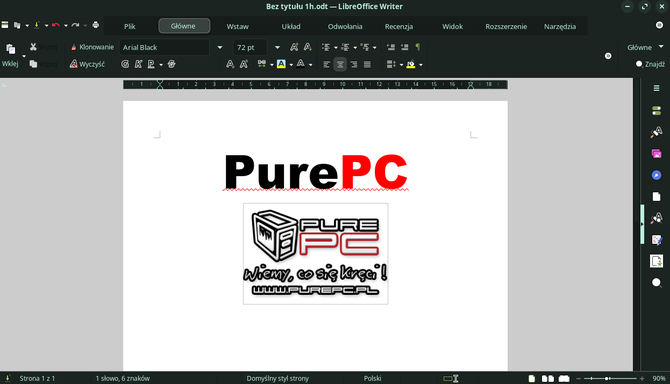
Task: Open the line spacing dropdown arrow
Action: point(401,65)
